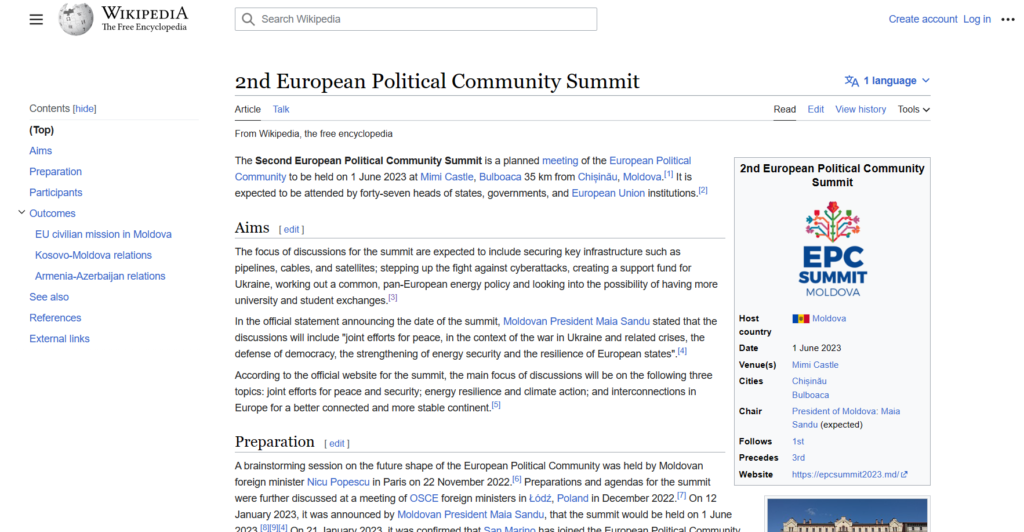Open the three-dot personal tools menu
Screen dimensions: 1024x532
click(1008, 19)
